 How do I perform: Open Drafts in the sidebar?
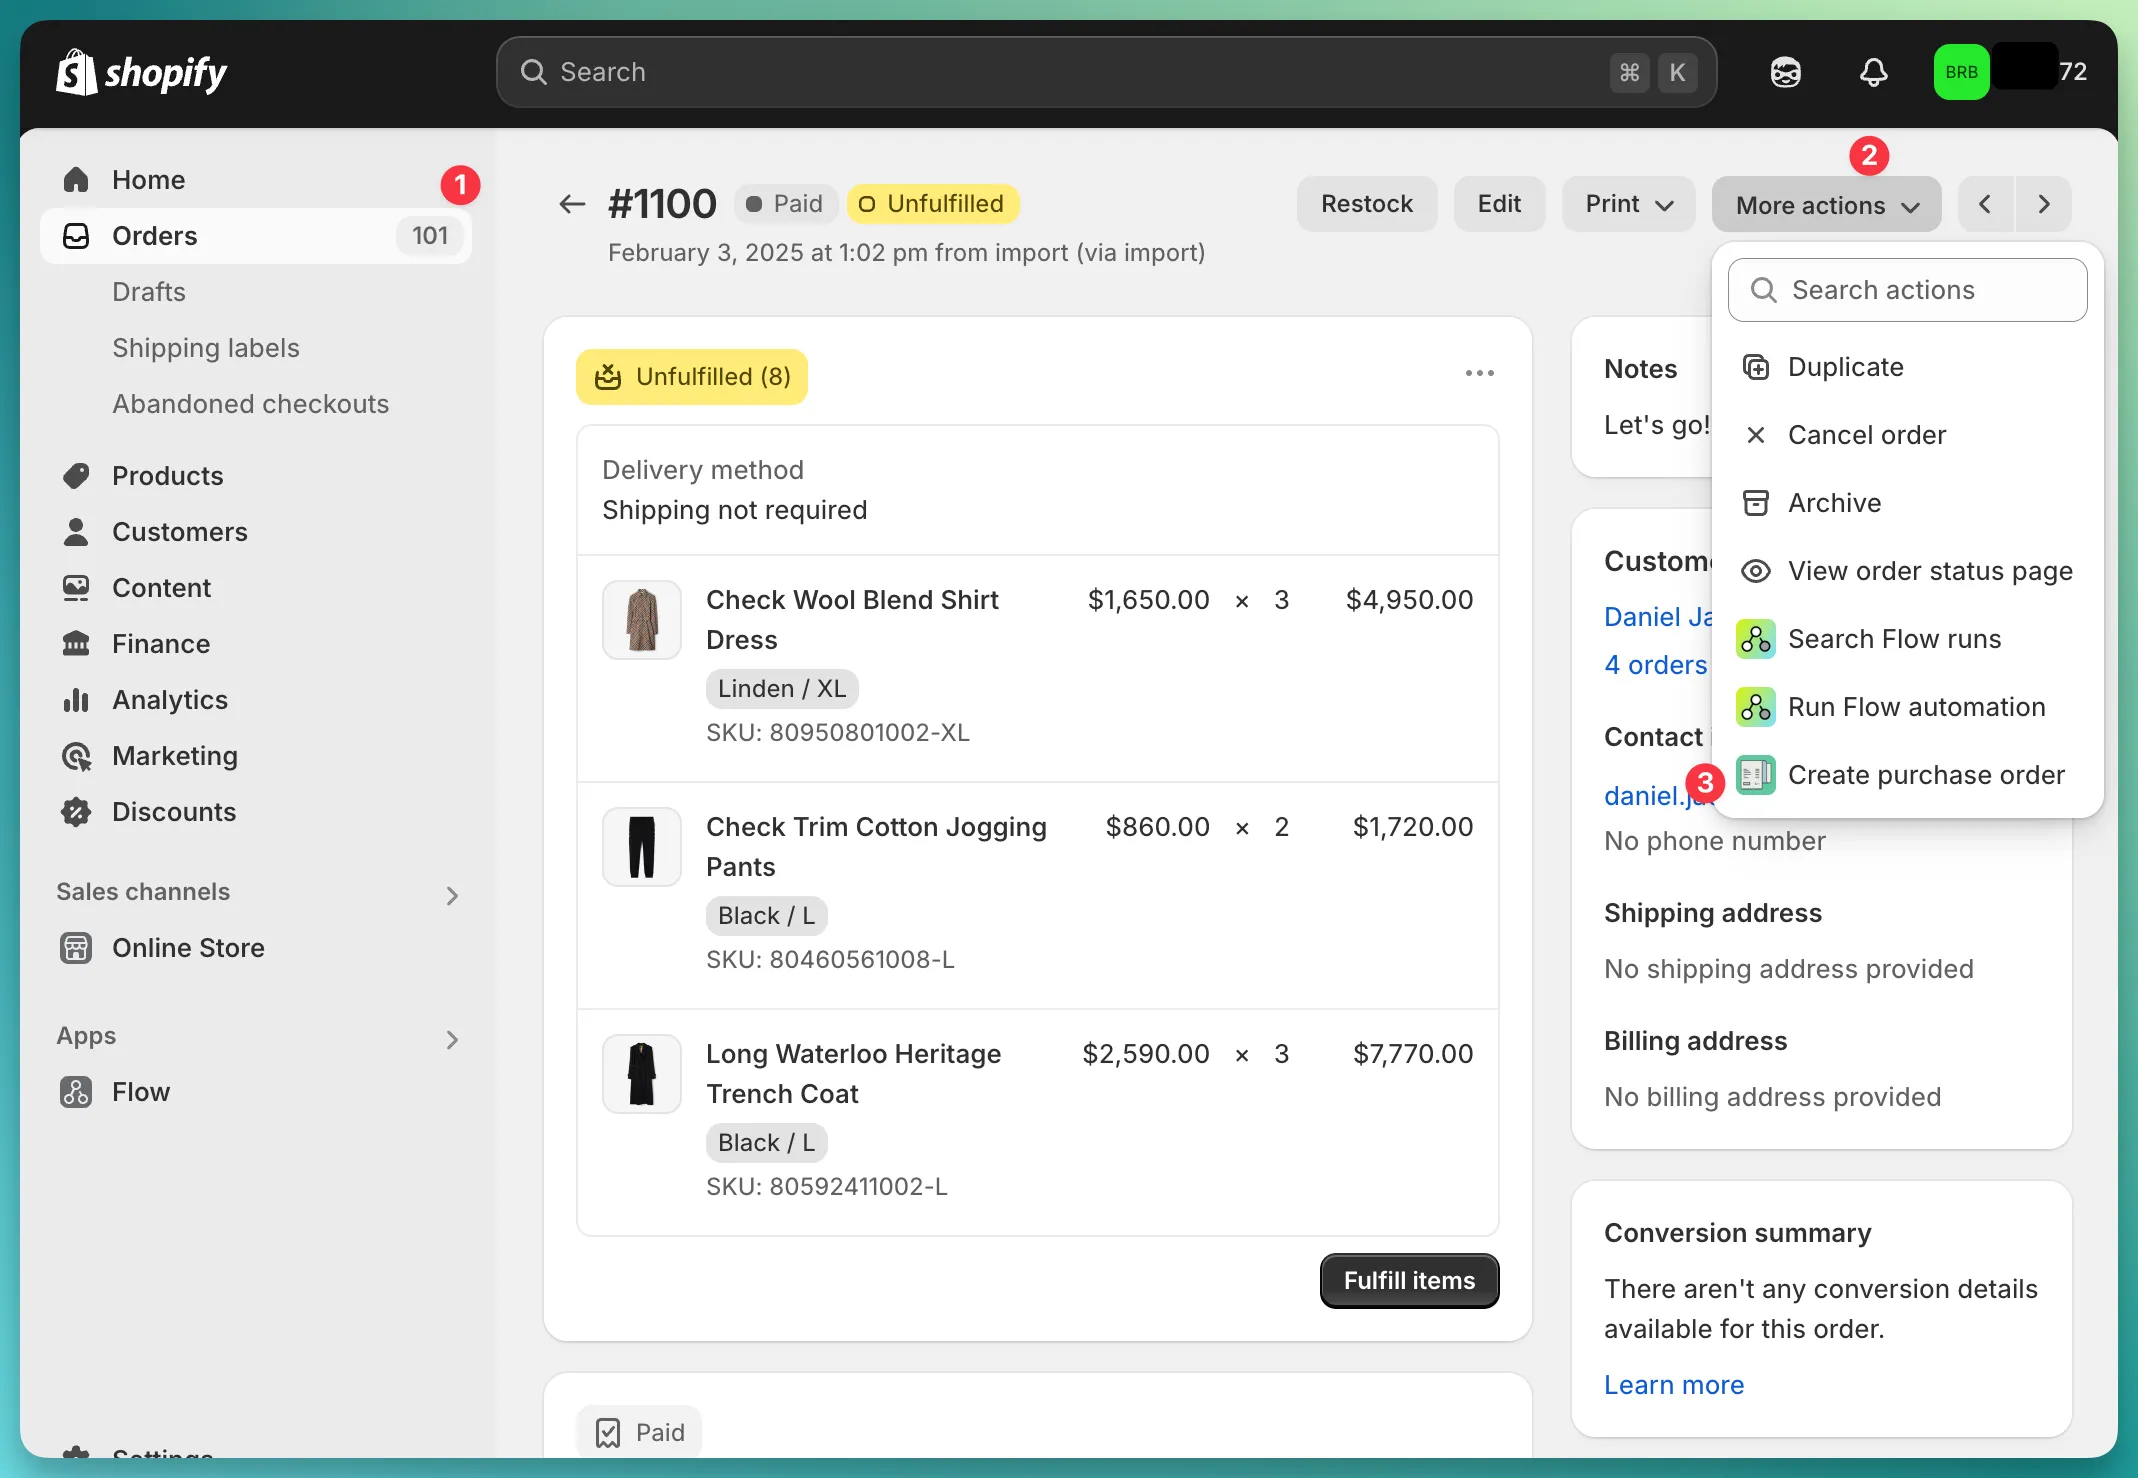pos(149,292)
